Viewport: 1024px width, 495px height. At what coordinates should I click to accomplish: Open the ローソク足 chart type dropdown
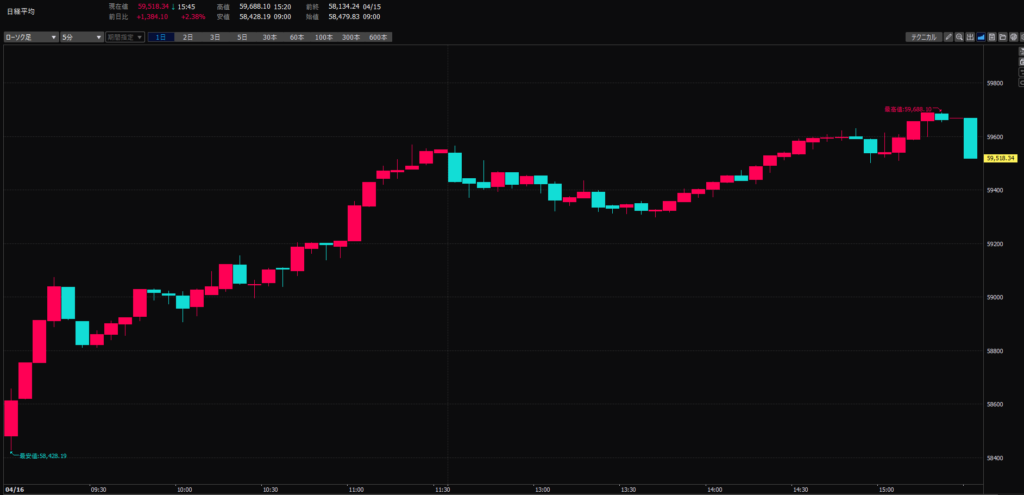(30, 37)
